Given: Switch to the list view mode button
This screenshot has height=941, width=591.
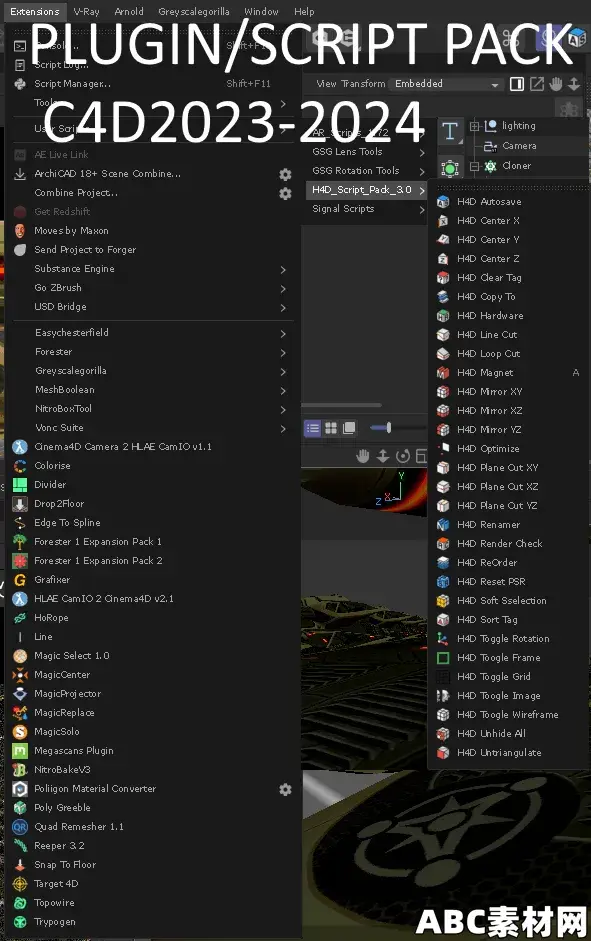Looking at the screenshot, I should (313, 428).
